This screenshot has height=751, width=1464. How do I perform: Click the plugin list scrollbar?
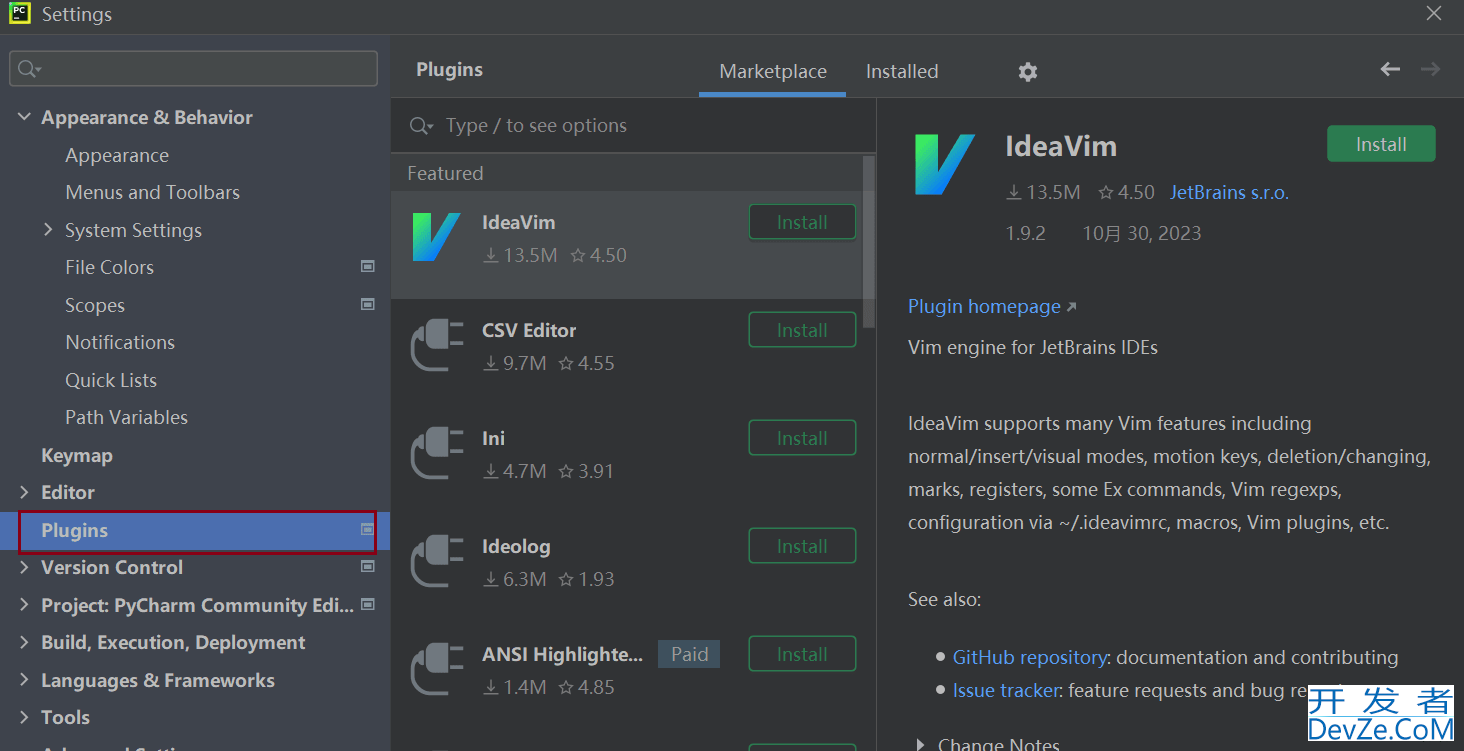click(869, 241)
